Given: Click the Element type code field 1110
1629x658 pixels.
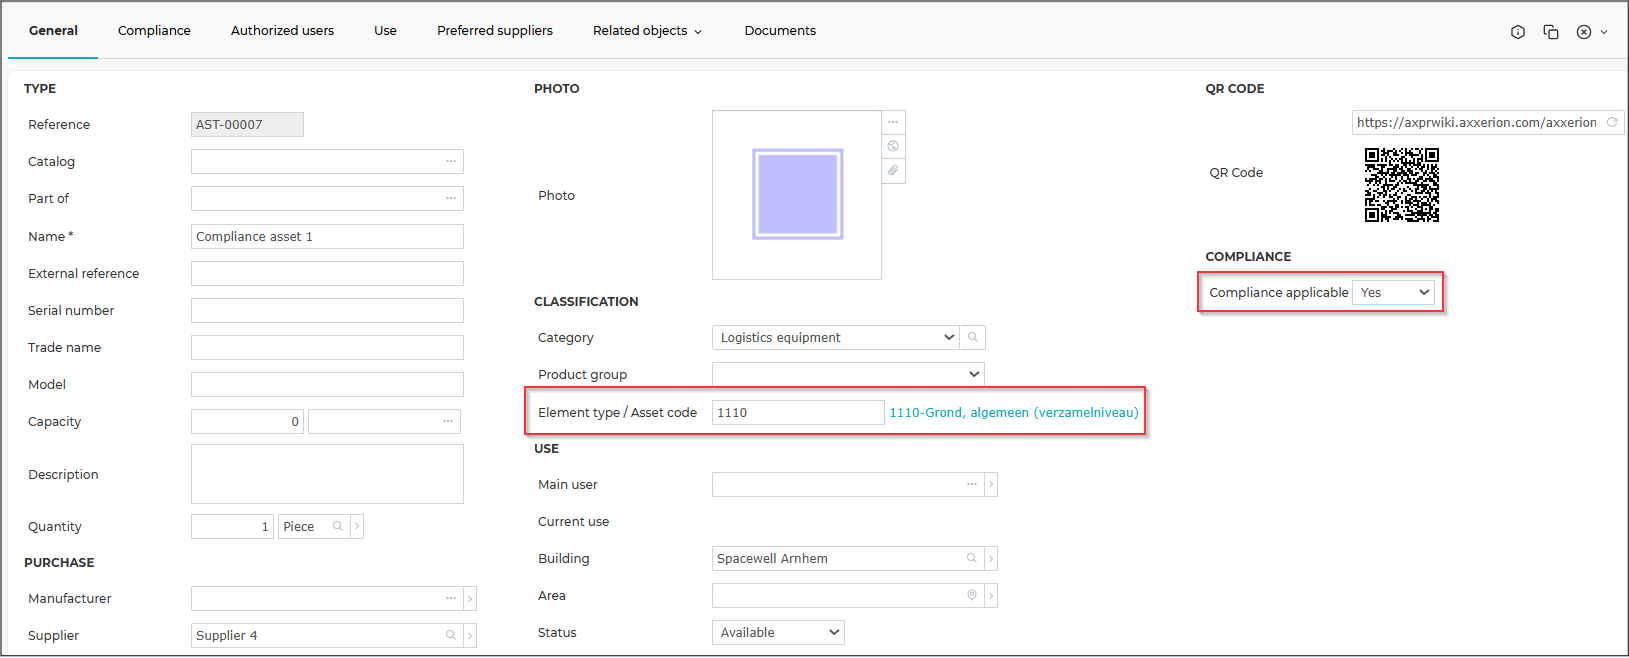Looking at the screenshot, I should point(798,412).
